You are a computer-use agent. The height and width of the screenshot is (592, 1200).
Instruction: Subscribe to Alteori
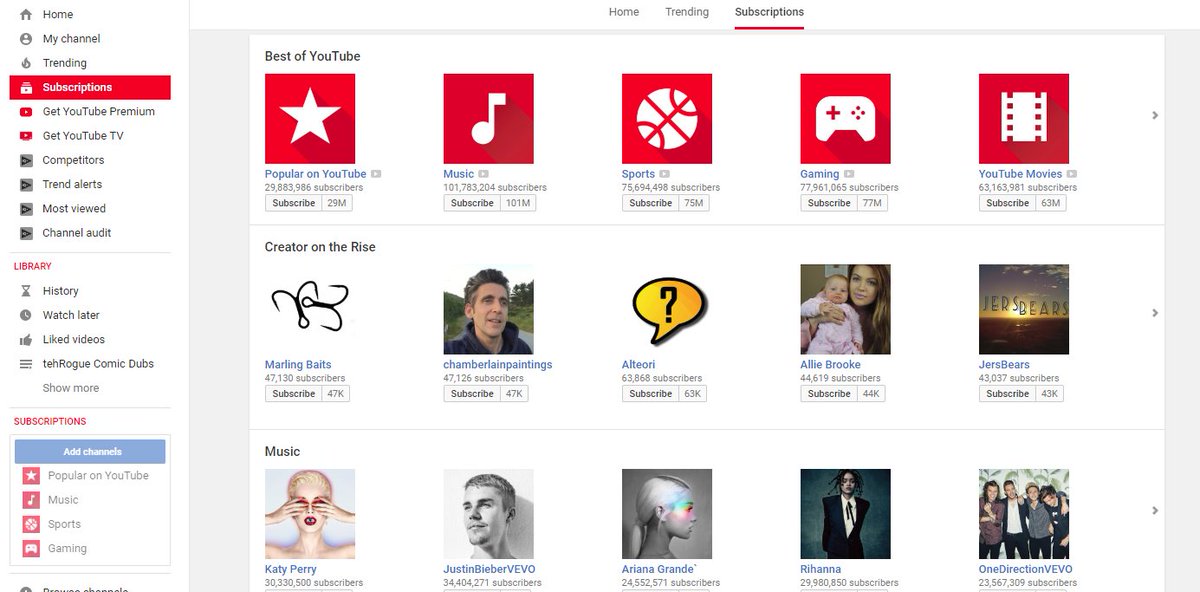(651, 394)
